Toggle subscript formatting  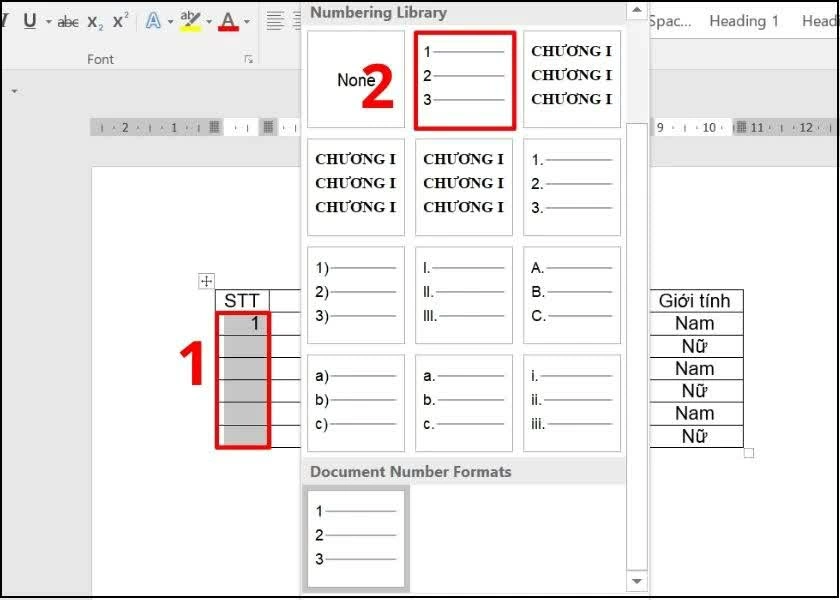(95, 22)
